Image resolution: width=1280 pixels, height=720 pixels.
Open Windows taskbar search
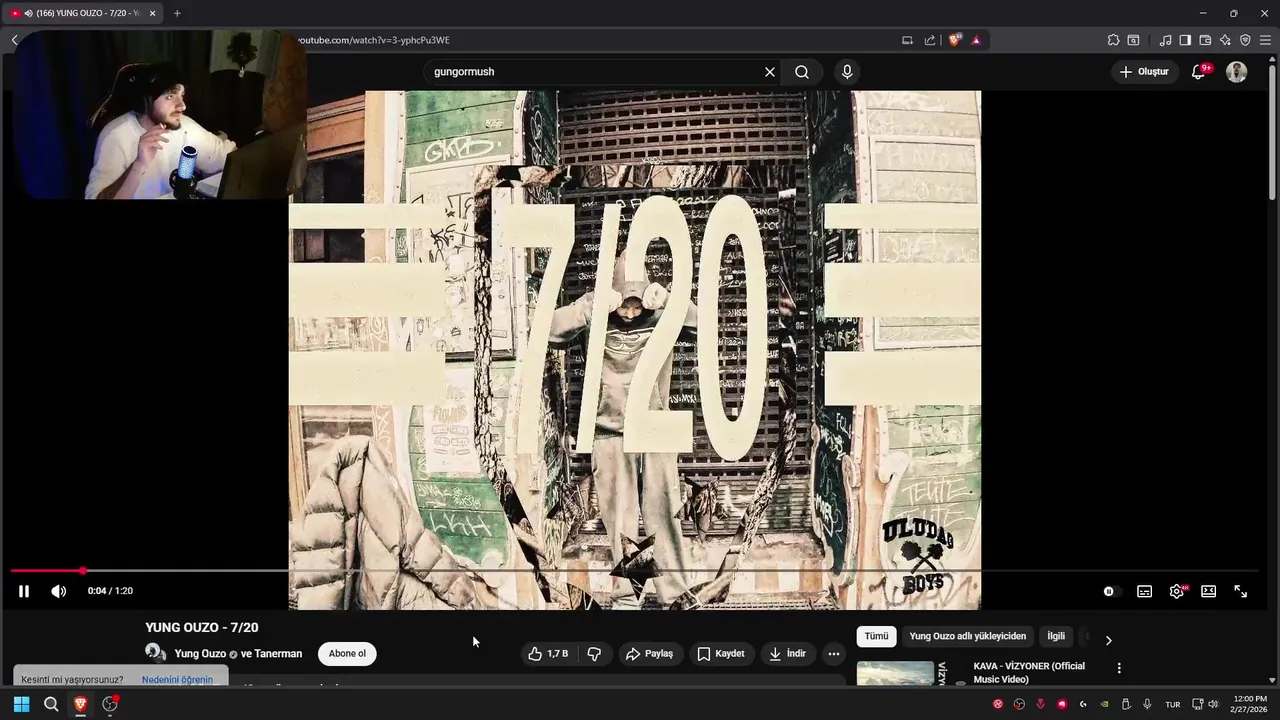[x=51, y=704]
